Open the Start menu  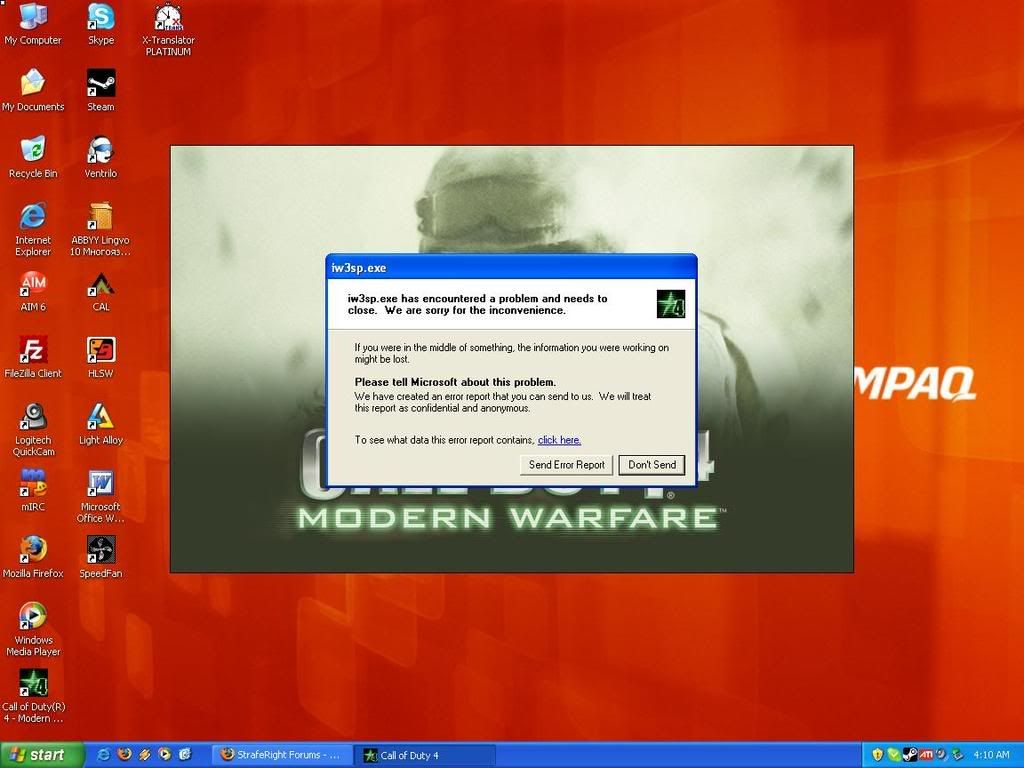[x=42, y=755]
